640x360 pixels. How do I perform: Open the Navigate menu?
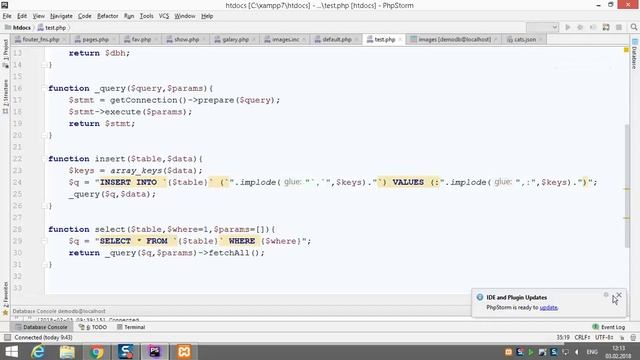pos(61,16)
